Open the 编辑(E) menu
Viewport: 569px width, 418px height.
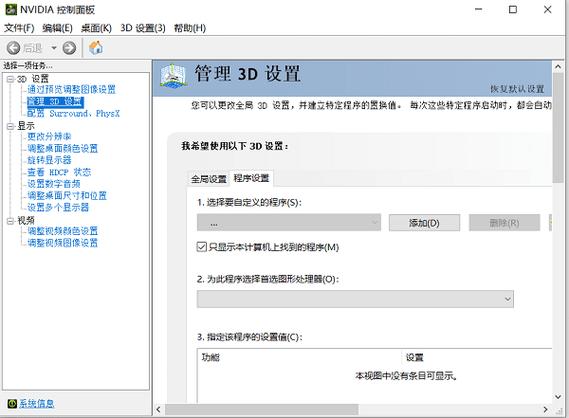(57, 28)
